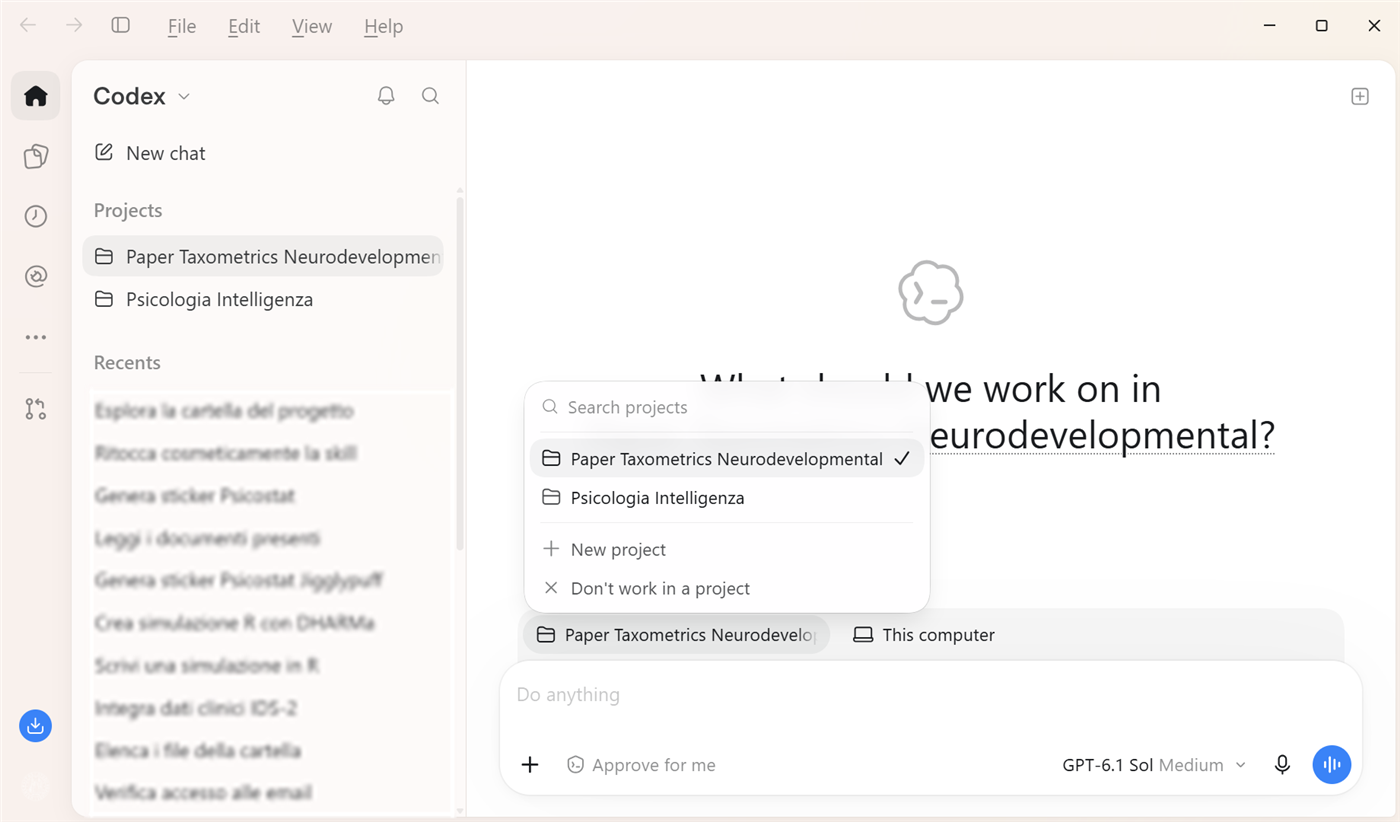This screenshot has height=822, width=1400.
Task: Toggle the sidebar panel icon in title bar
Action: coord(121,25)
